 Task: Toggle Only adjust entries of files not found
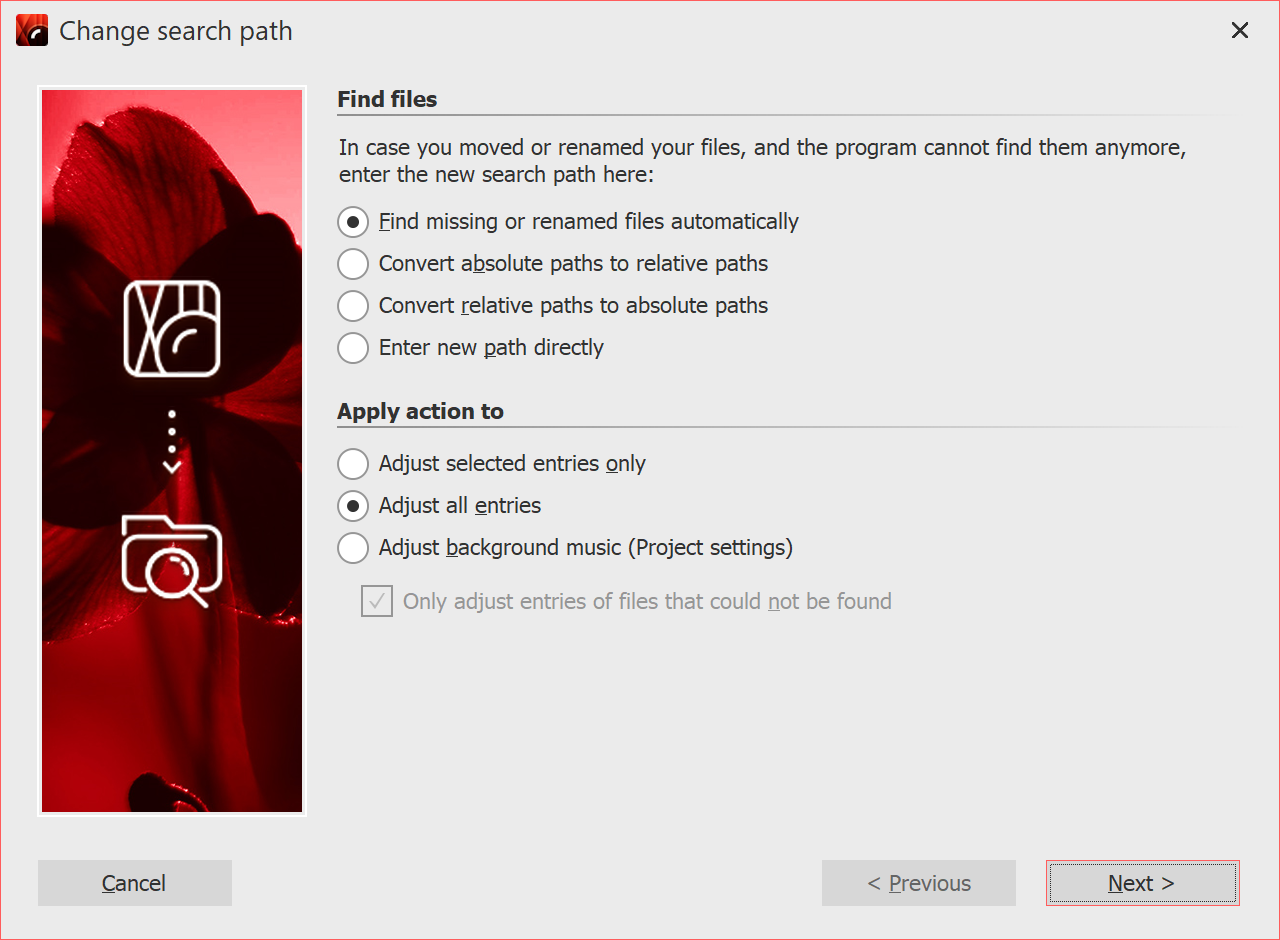[x=377, y=602]
